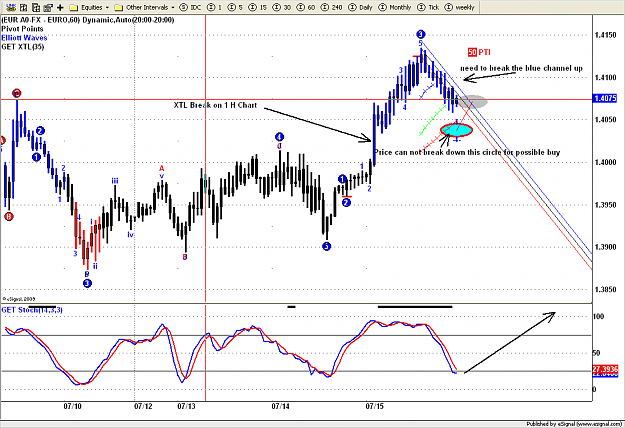Click the wave 3 circle at chart top

pos(421,34)
